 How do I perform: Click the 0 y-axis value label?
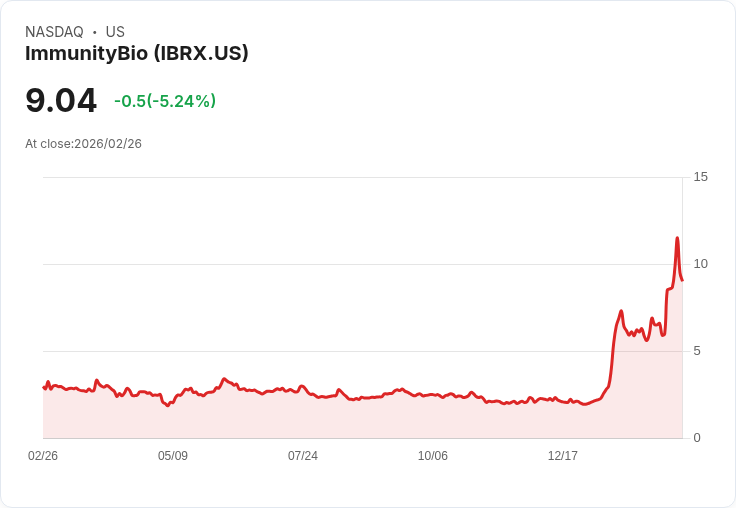tap(697, 438)
